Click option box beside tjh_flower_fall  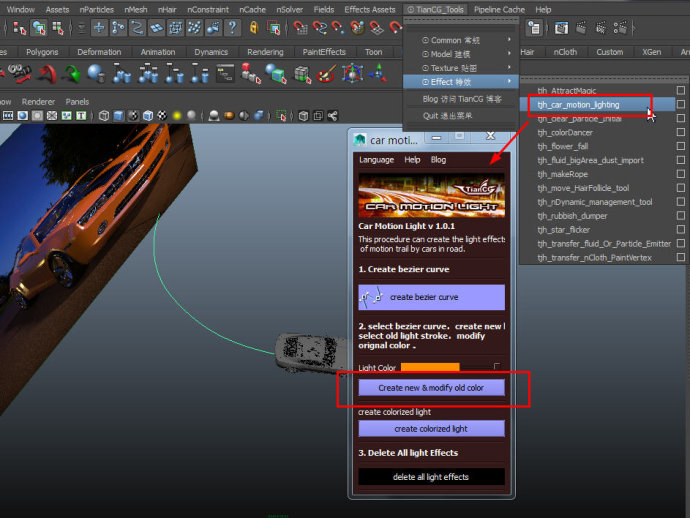tap(681, 146)
